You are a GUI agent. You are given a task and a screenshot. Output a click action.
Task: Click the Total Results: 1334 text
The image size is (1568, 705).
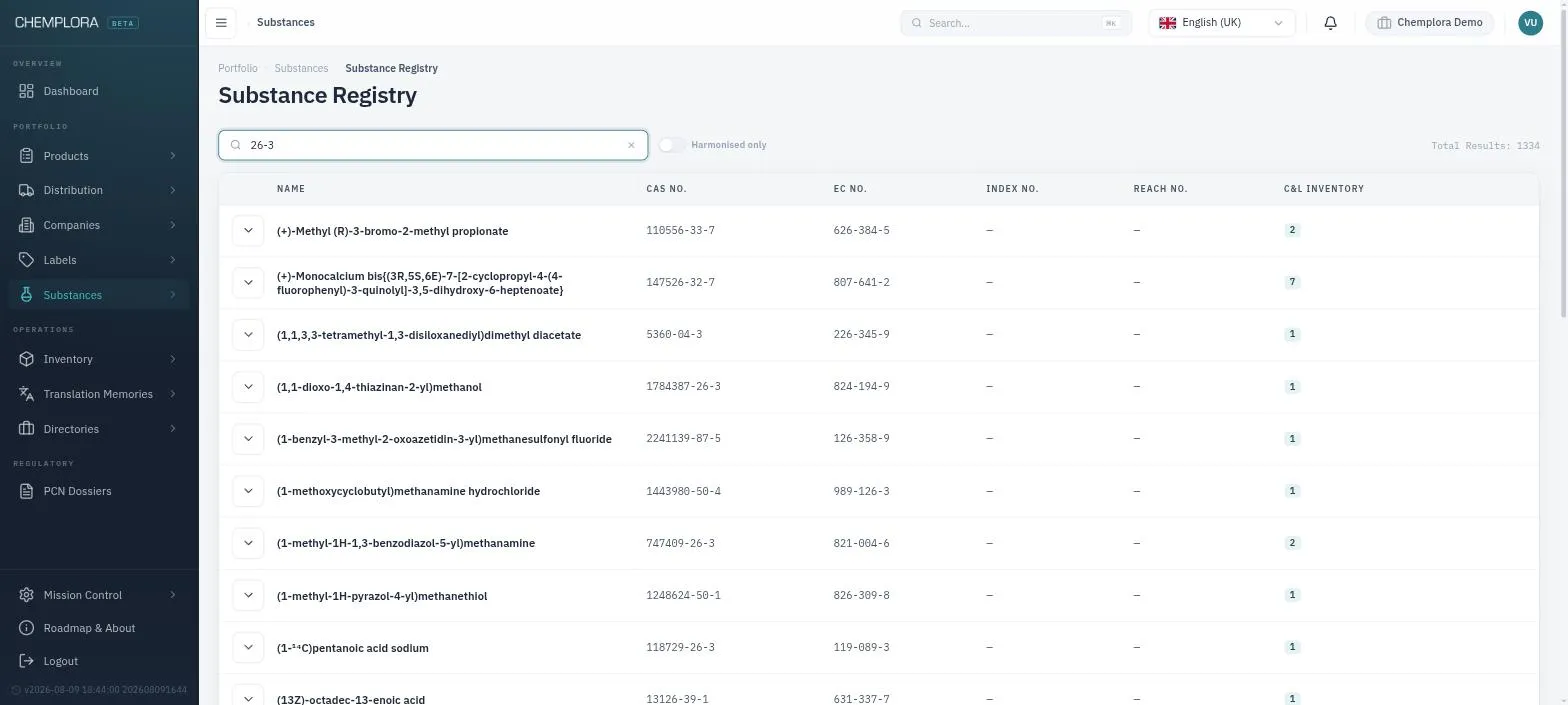[x=1485, y=146]
